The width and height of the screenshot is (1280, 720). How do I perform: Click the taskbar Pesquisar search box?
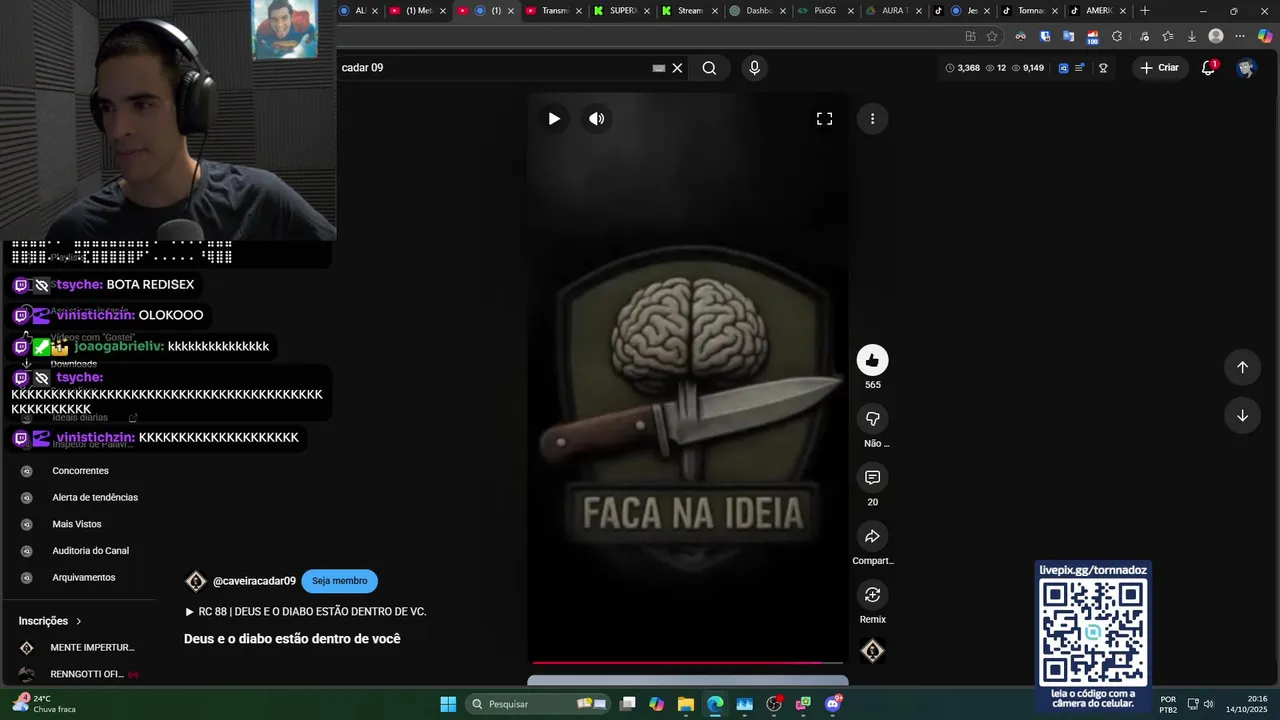click(539, 704)
